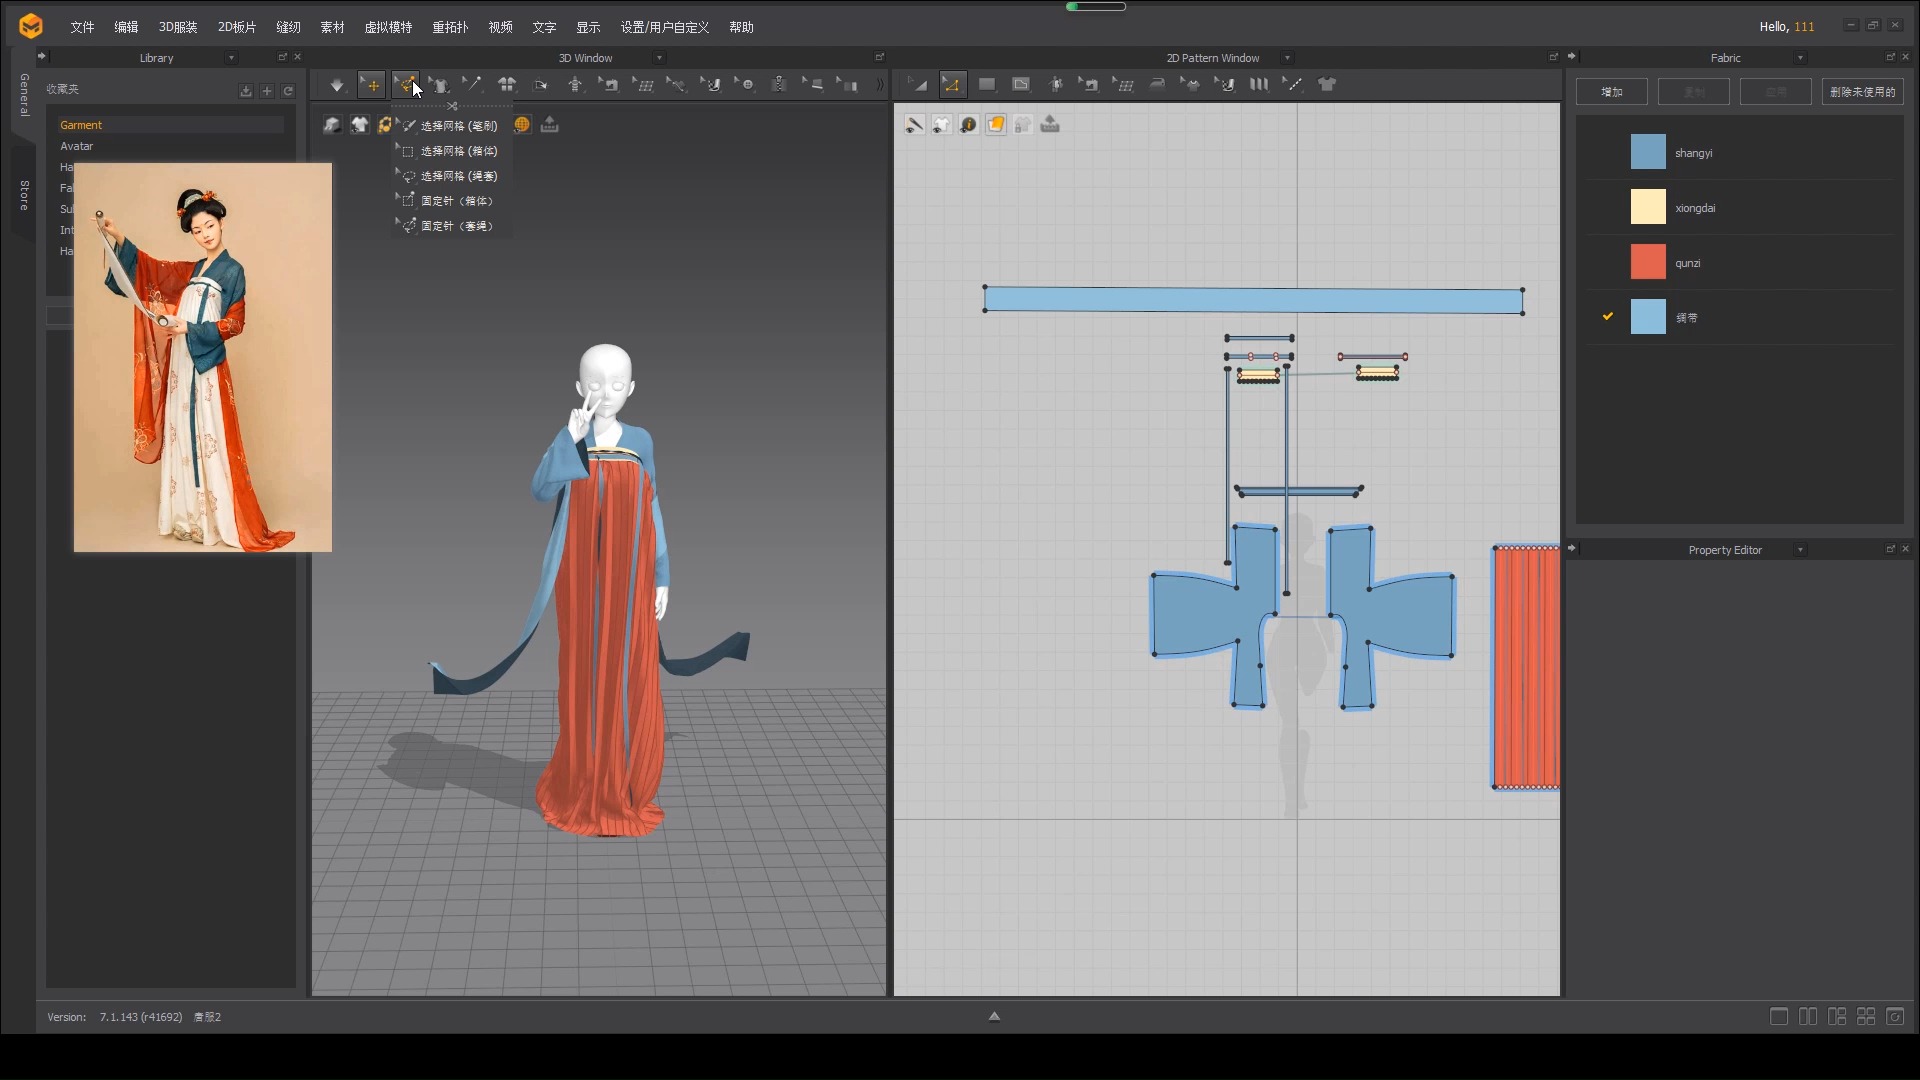Screen dimensions: 1920x1080
Task: Click the fabric texture globe icon below 3D toolbar
Action: click(522, 124)
